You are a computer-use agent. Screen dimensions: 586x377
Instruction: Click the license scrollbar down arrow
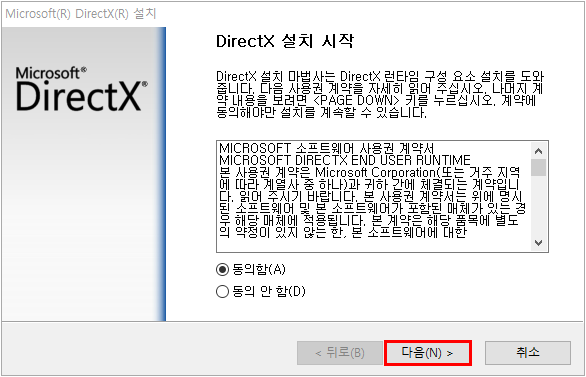pos(538,243)
